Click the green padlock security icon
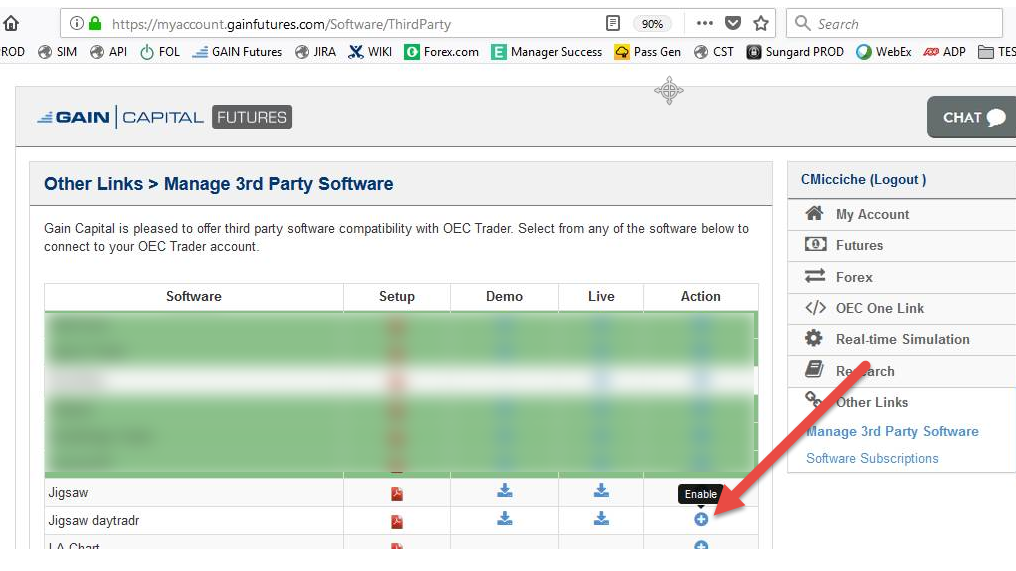 pyautogui.click(x=95, y=24)
